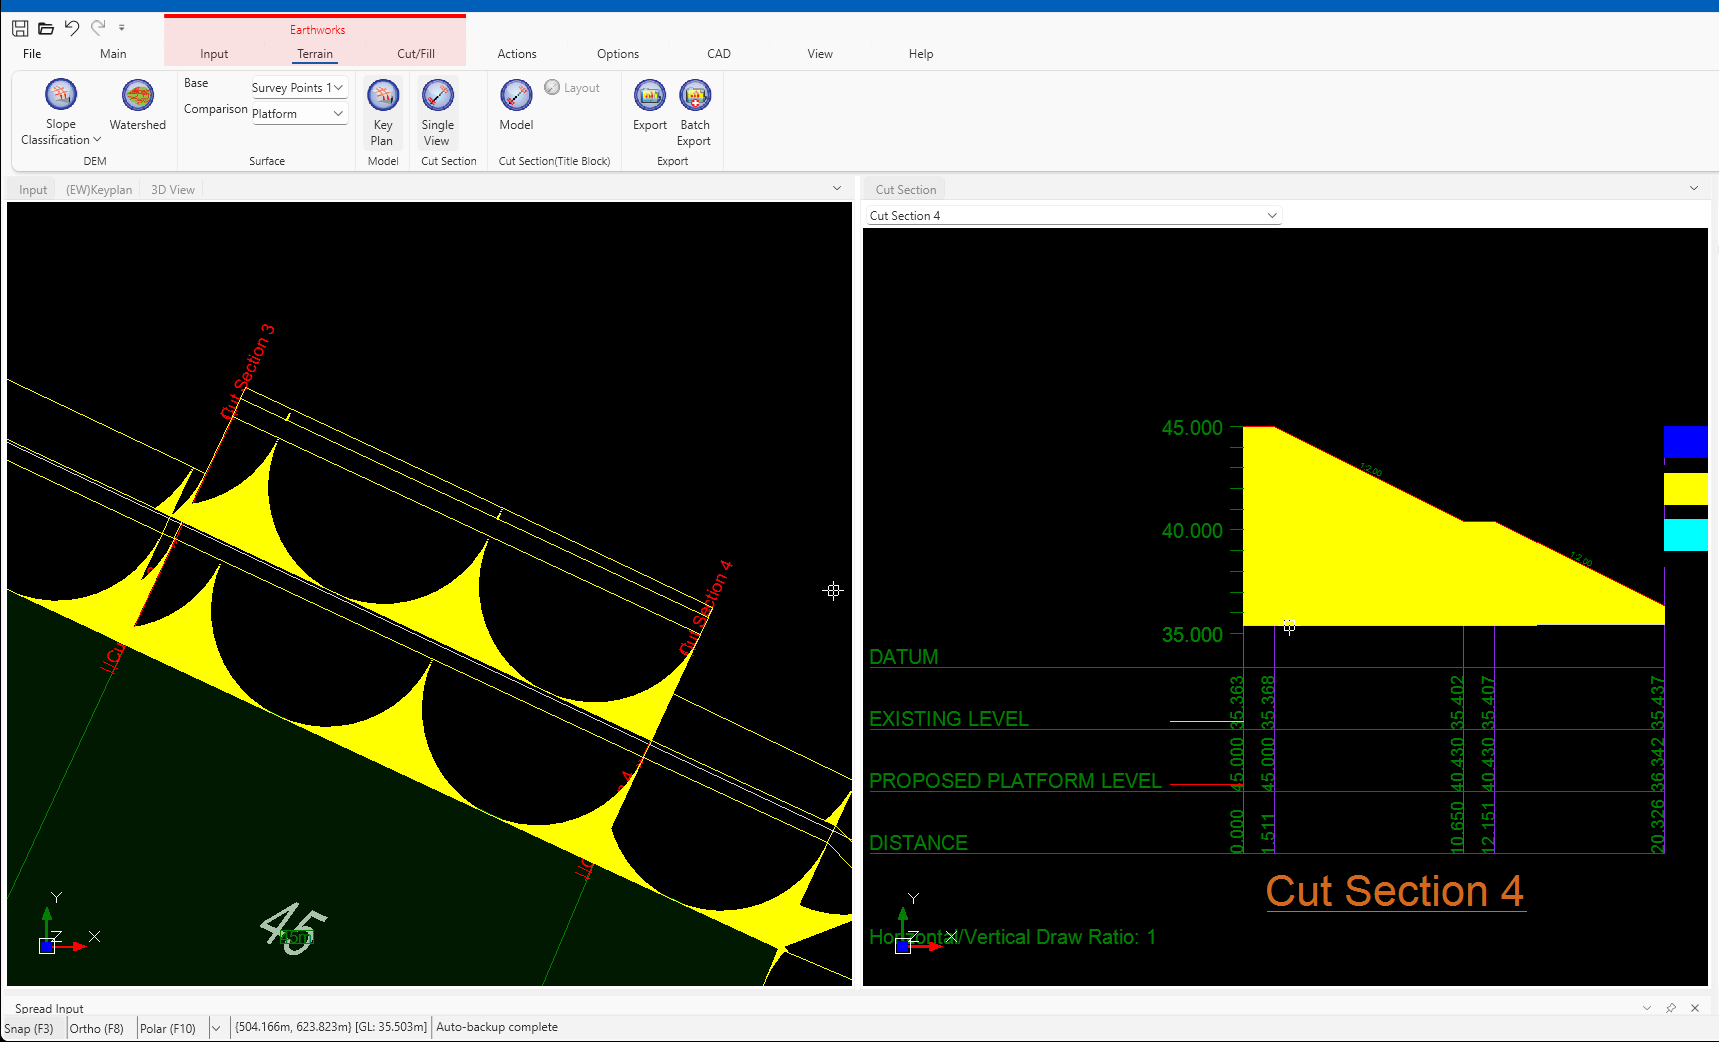Toggle Ortho (F8) mode

coord(97,1028)
